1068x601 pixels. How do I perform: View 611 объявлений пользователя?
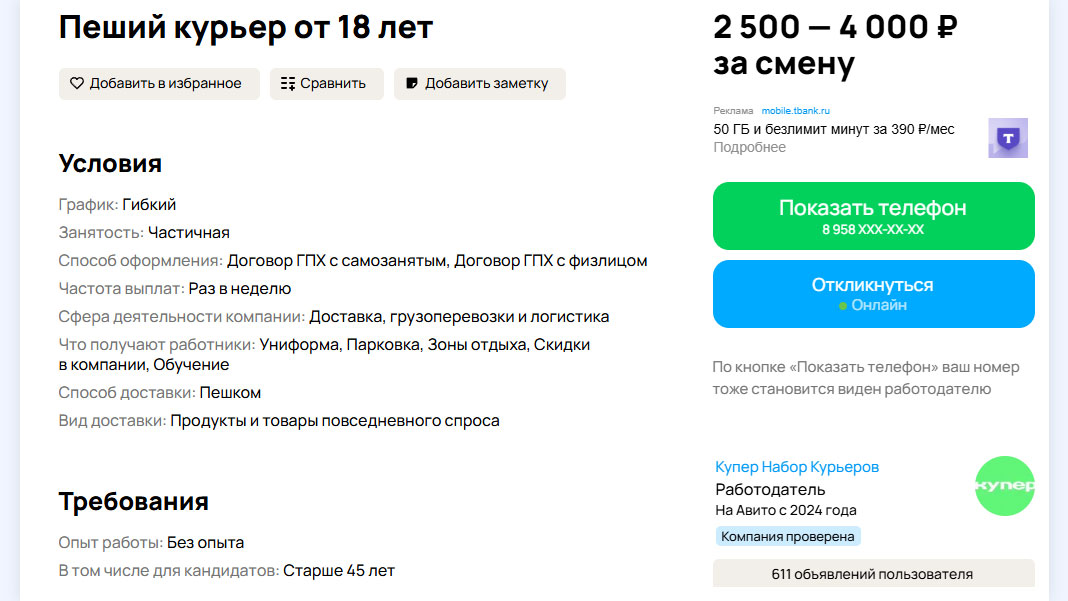[x=873, y=574]
